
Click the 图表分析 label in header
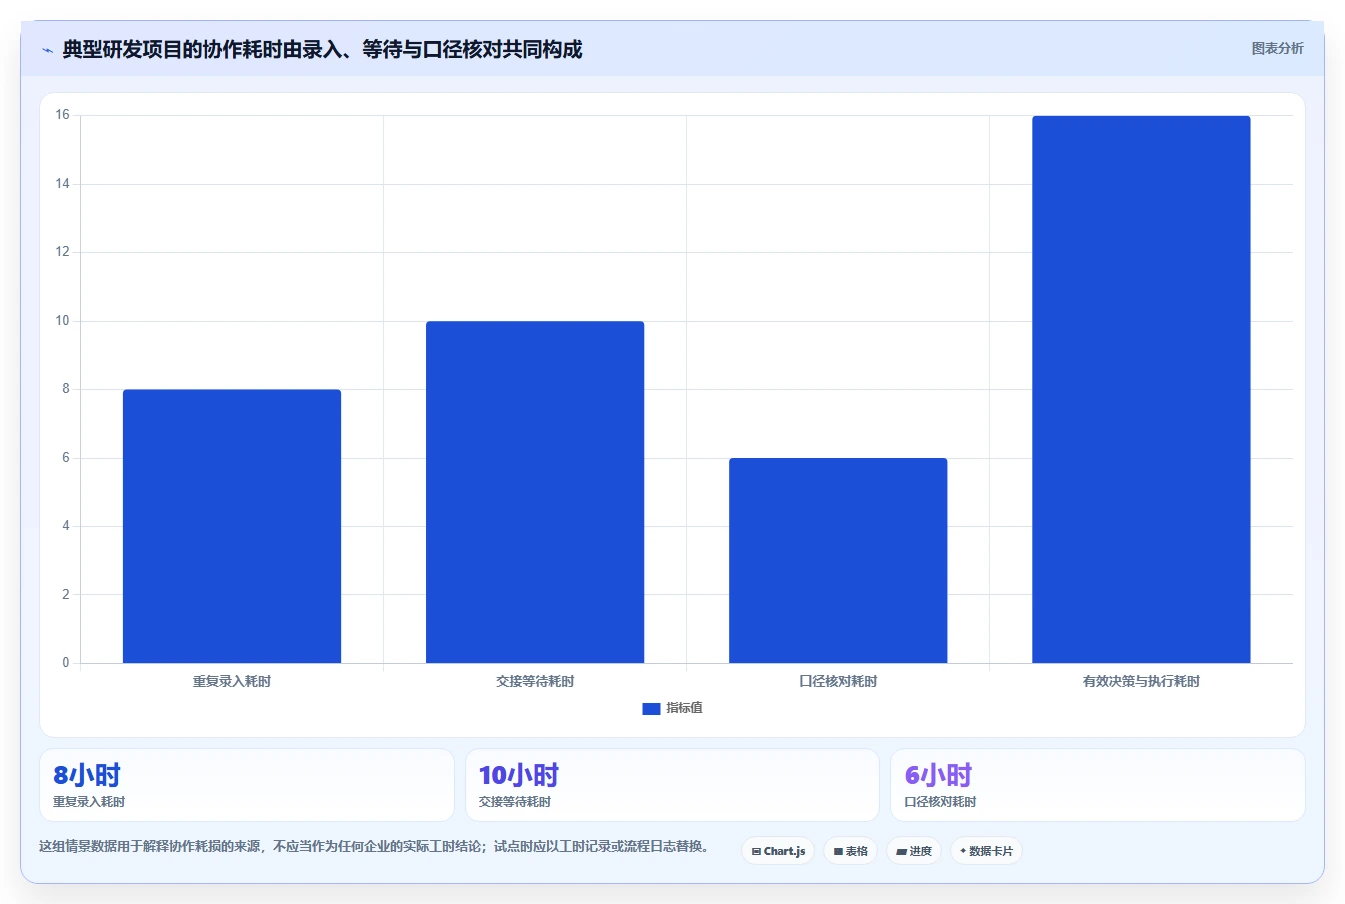pos(1277,48)
